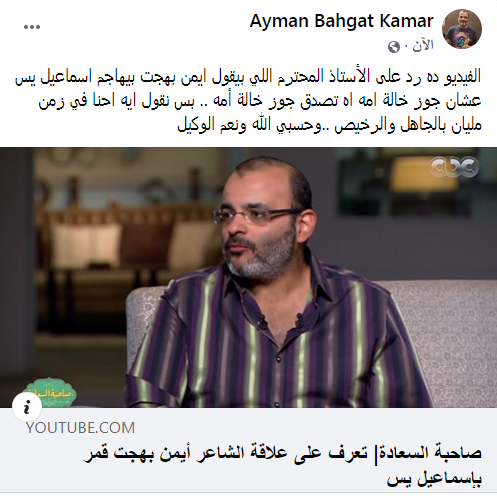Screen dimensions: 497x499
Task: Open the Ayman Bahgat Kamar profile name link
Action: tap(341, 22)
